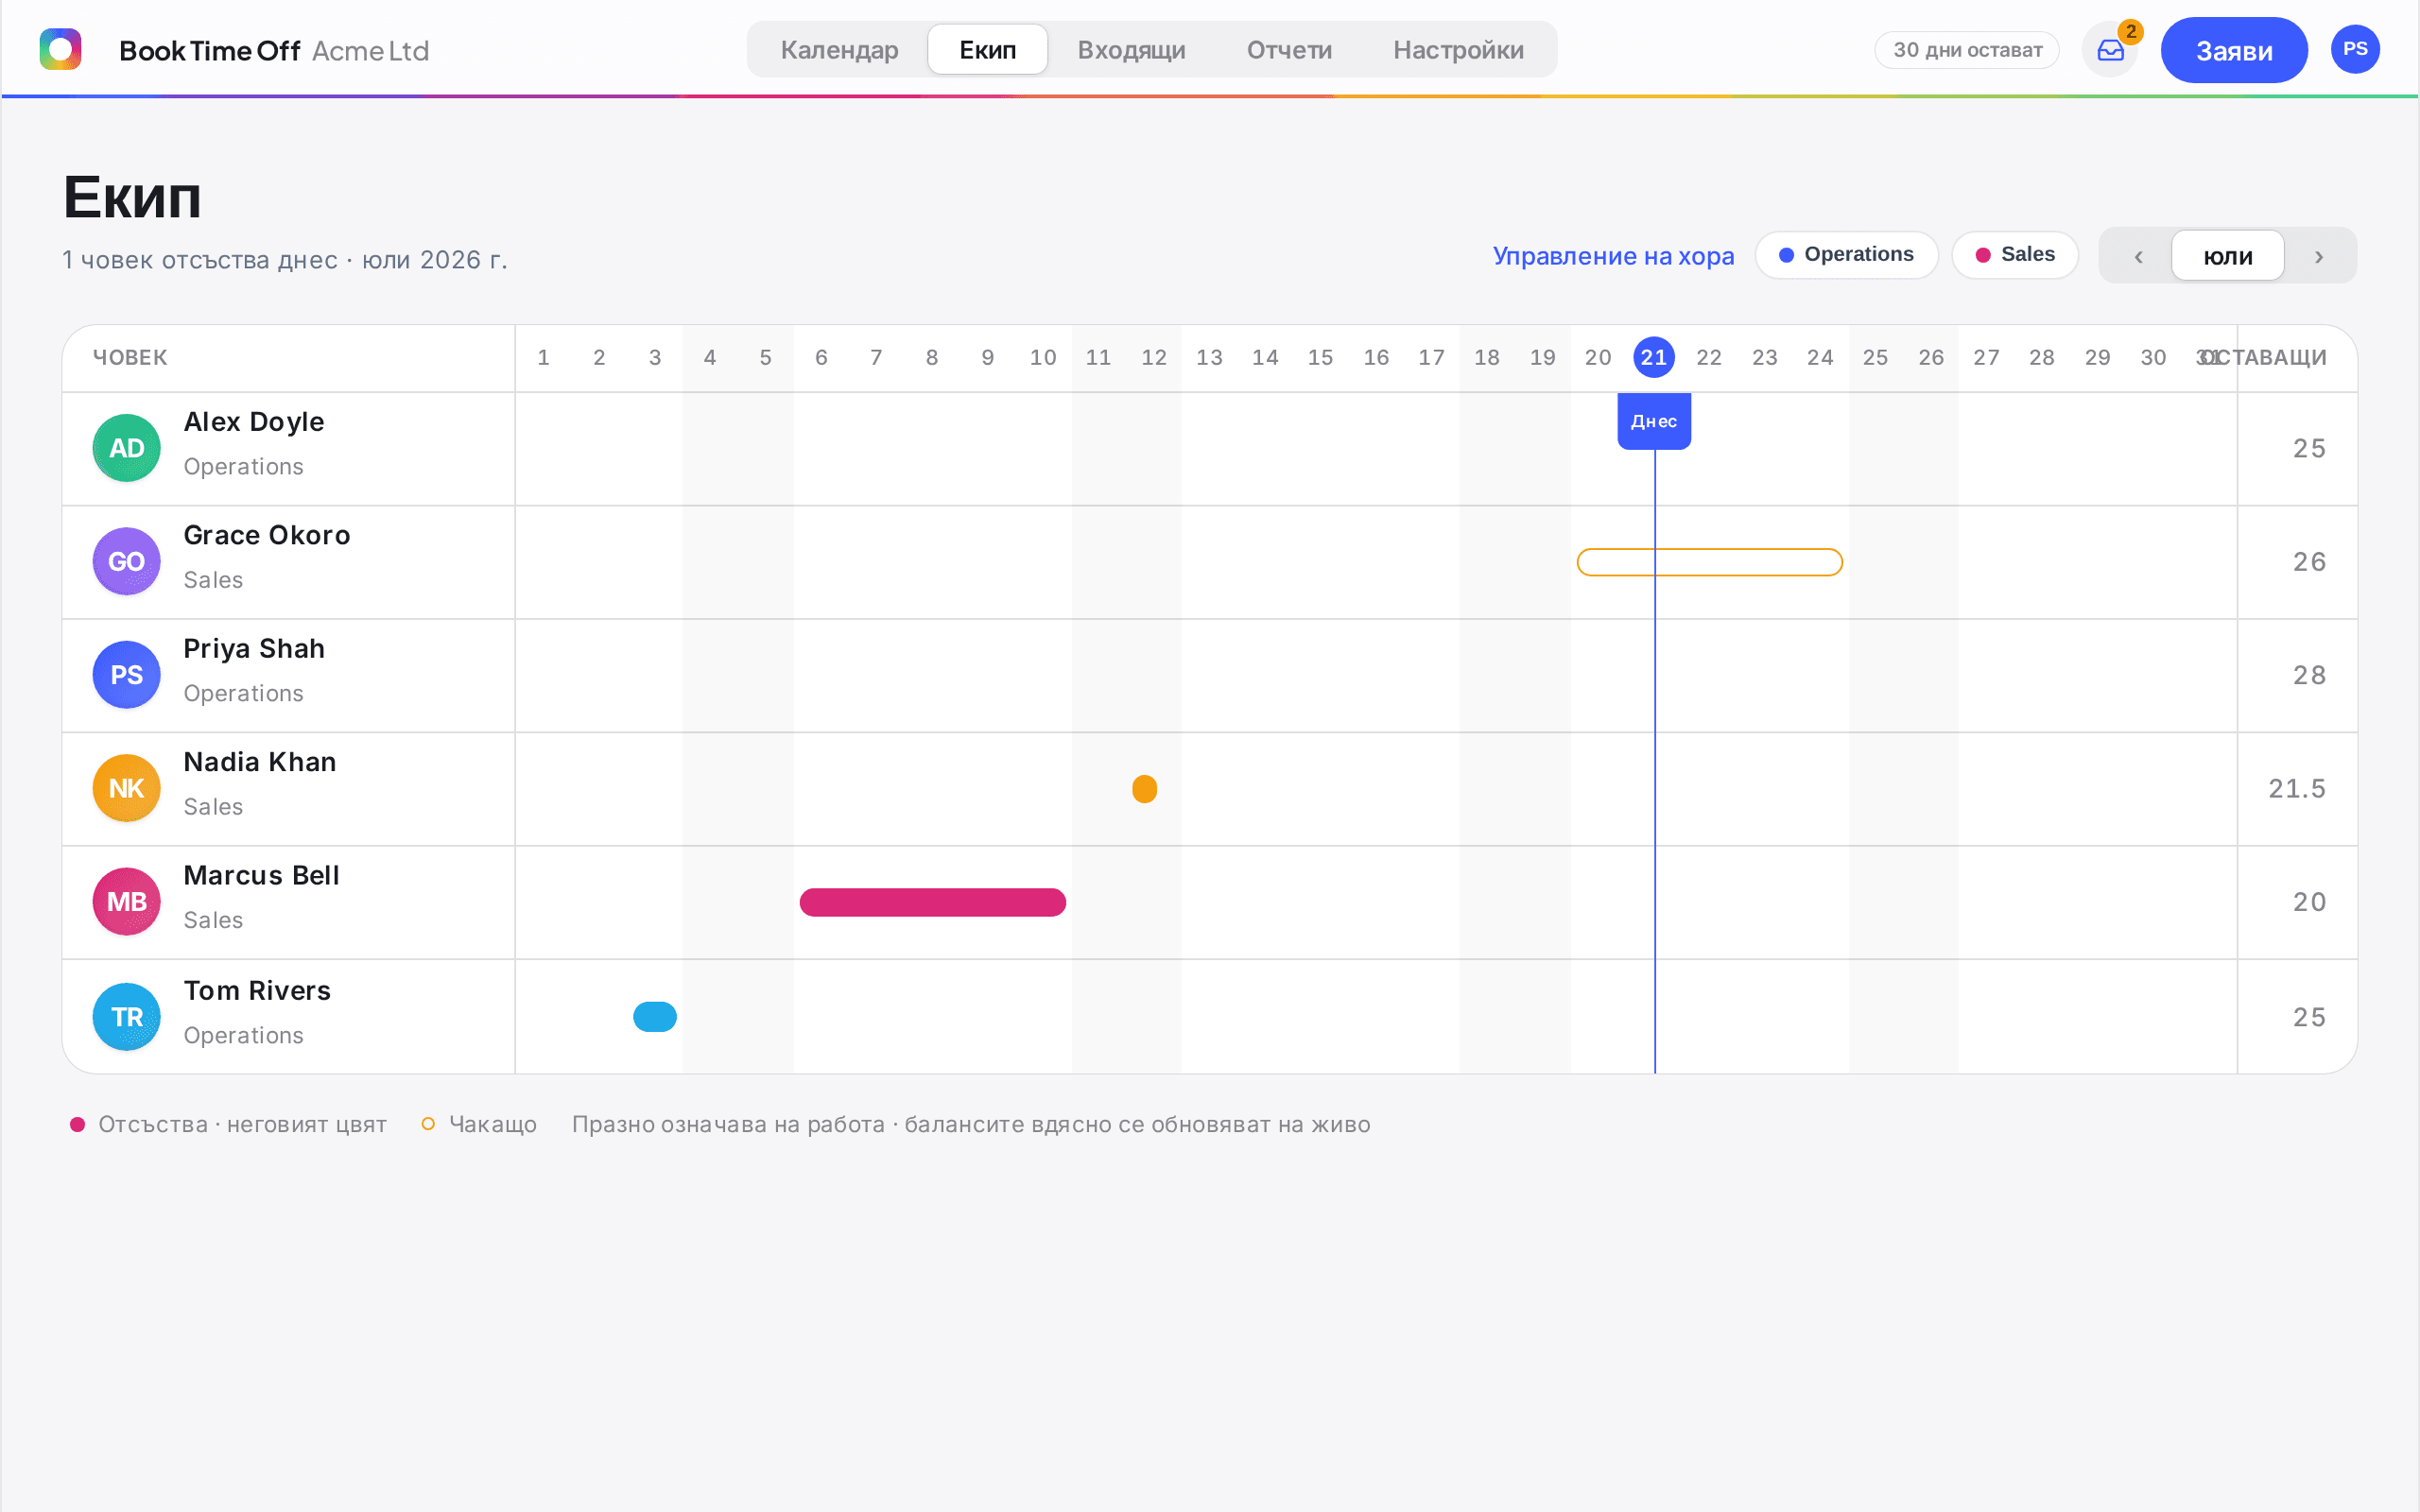This screenshot has height=1512, width=2420.
Task: Open the inbox notifications icon
Action: (2110, 50)
